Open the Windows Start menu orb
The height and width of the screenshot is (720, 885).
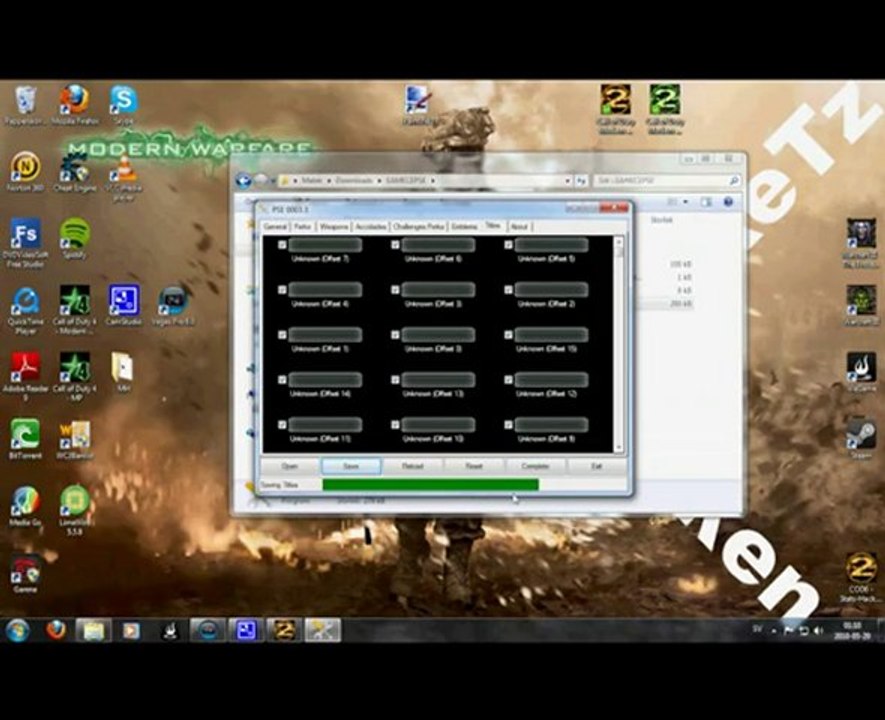tap(17, 630)
